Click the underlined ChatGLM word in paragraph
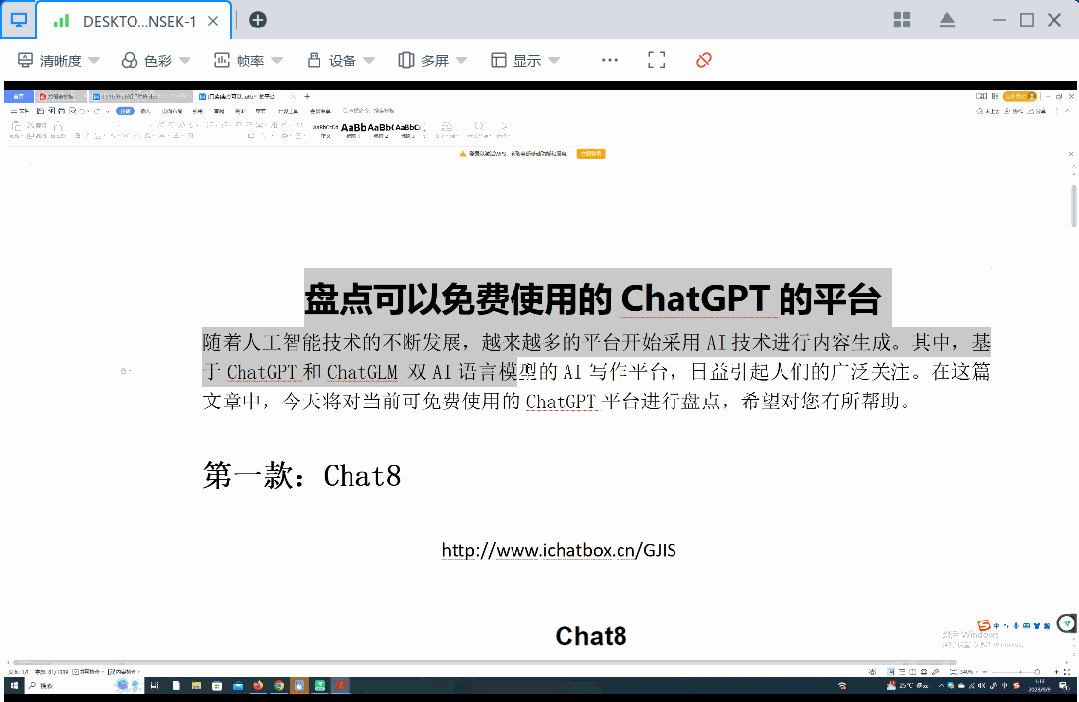This screenshot has height=702, width=1079. click(362, 372)
